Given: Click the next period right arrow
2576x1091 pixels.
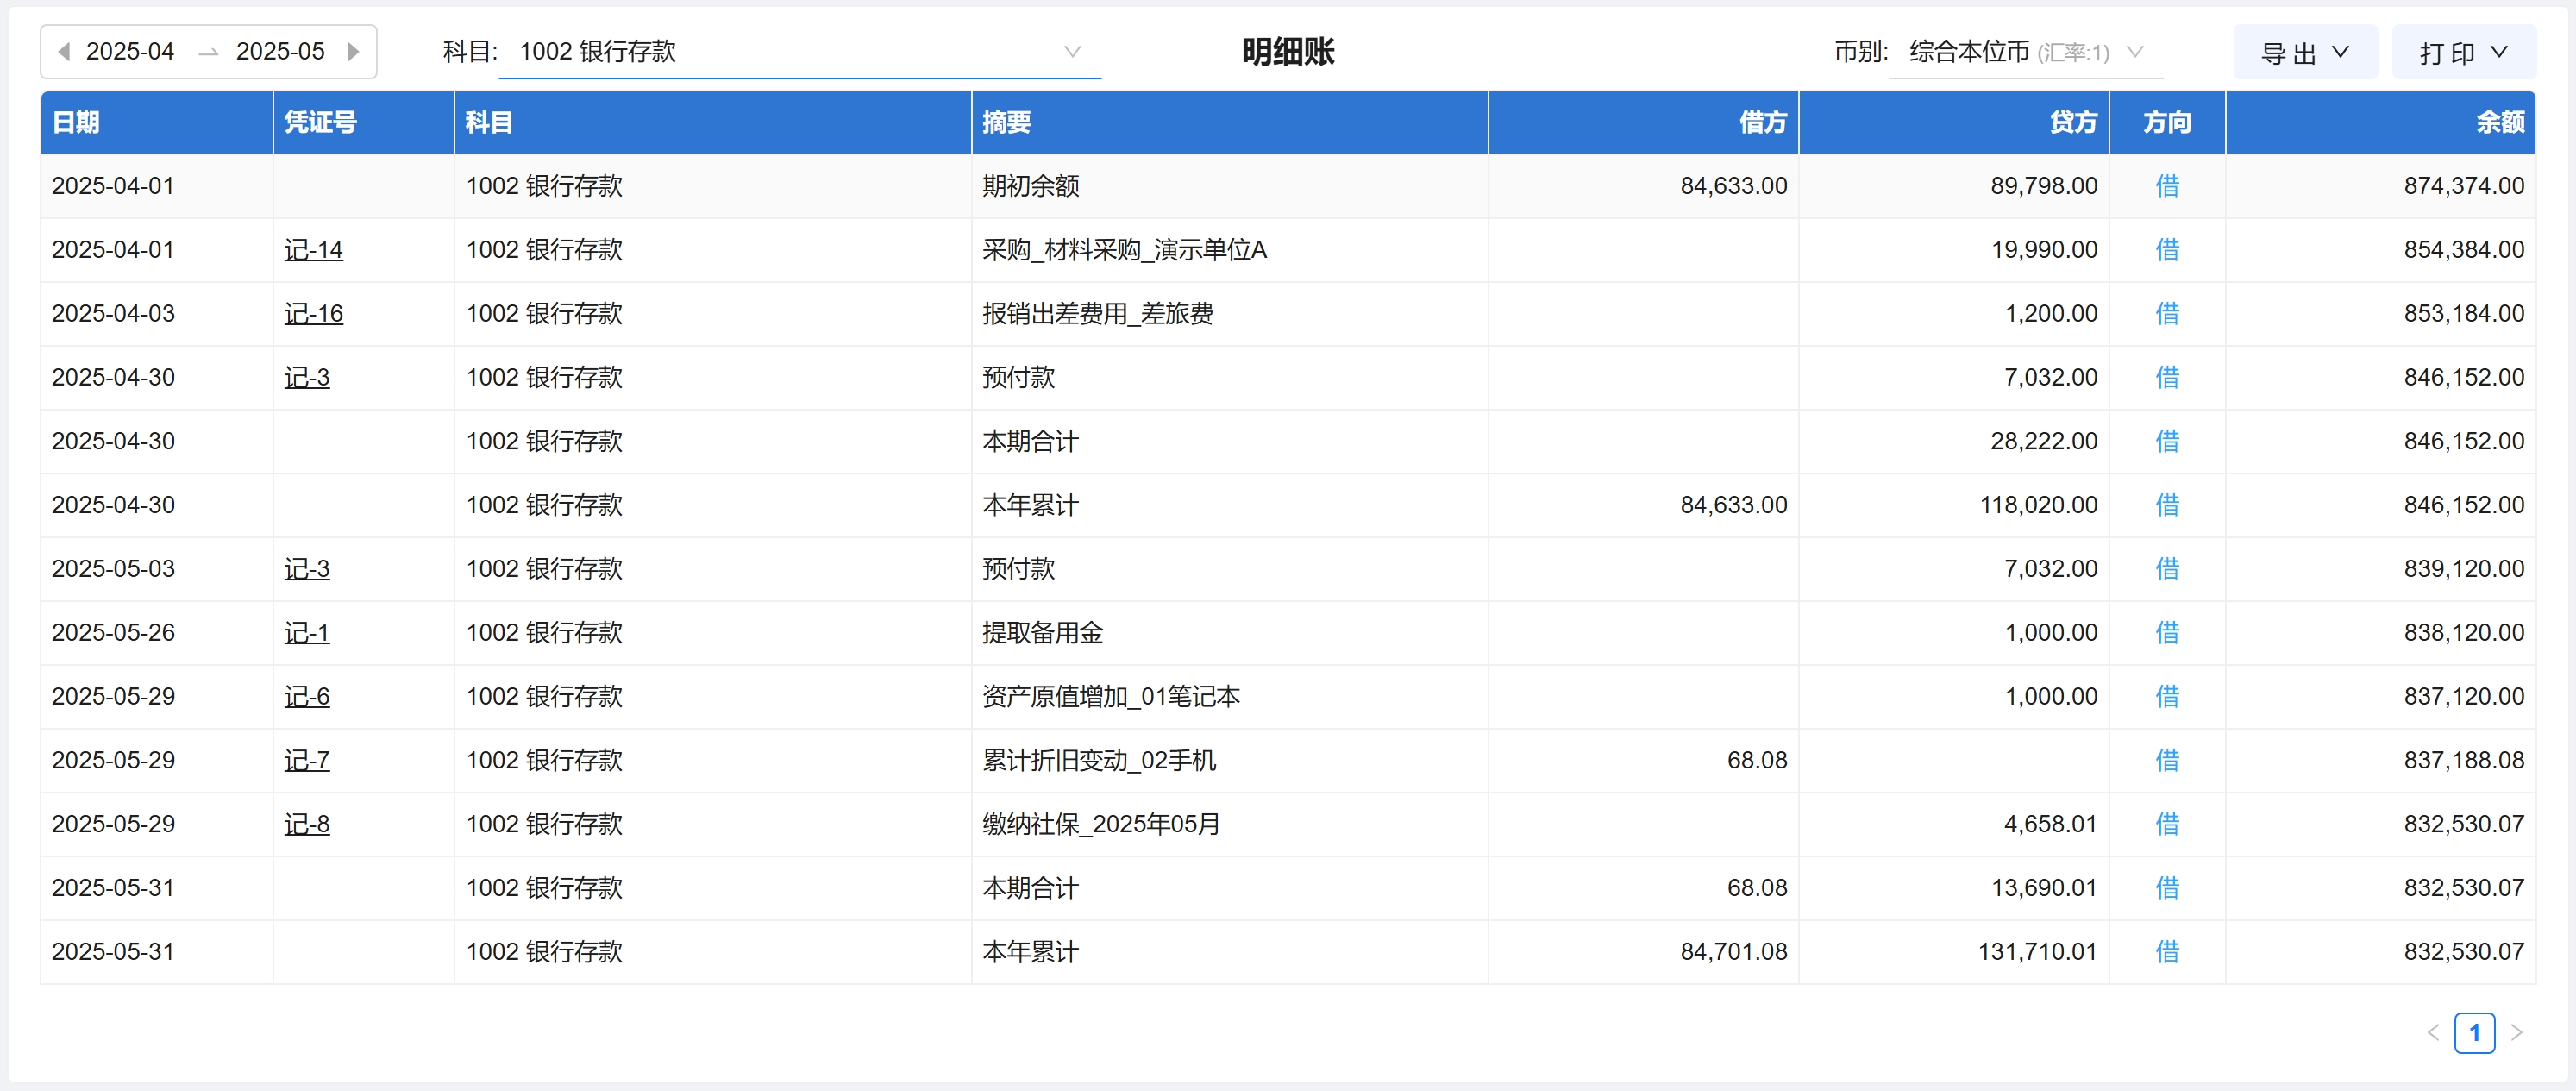Looking at the screenshot, I should (353, 51).
